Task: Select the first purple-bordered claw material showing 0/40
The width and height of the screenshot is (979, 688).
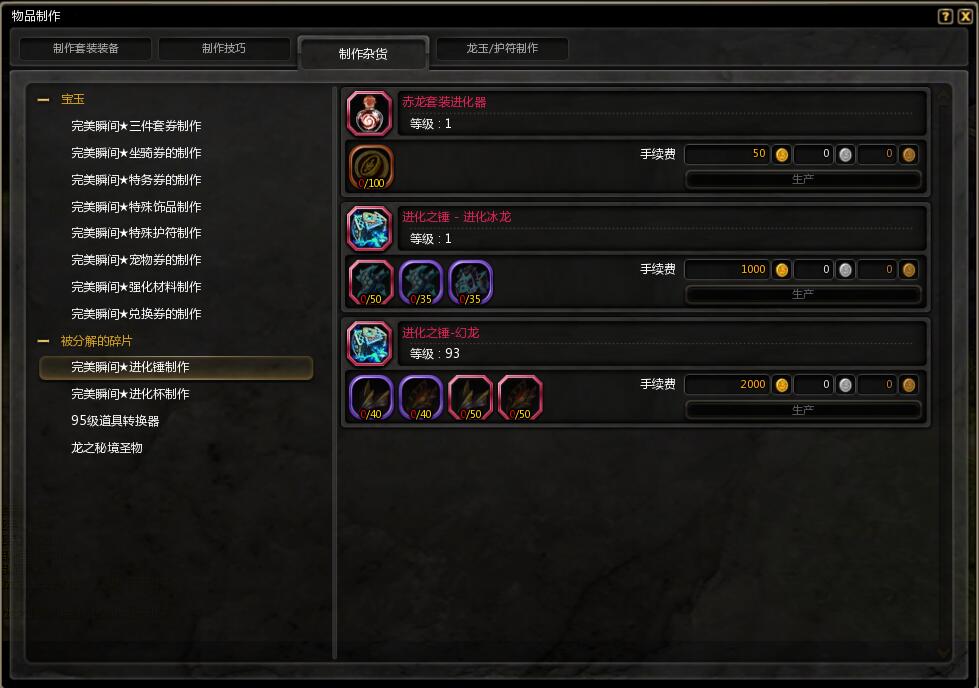Action: (371, 398)
